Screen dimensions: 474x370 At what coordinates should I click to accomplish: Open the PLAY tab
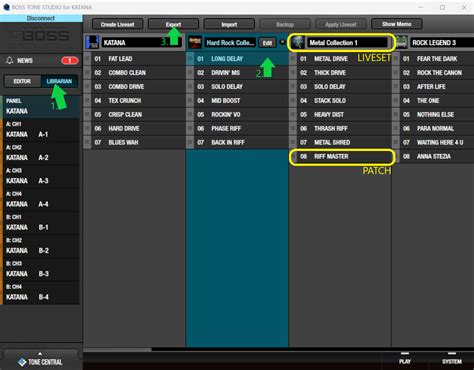click(x=405, y=360)
